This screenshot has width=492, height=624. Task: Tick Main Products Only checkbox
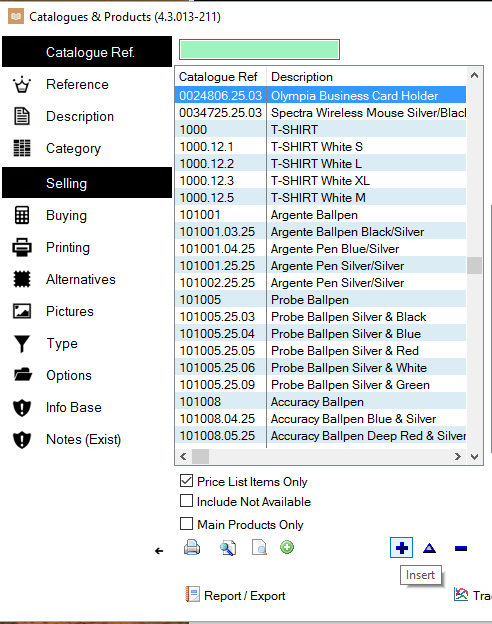(186, 524)
